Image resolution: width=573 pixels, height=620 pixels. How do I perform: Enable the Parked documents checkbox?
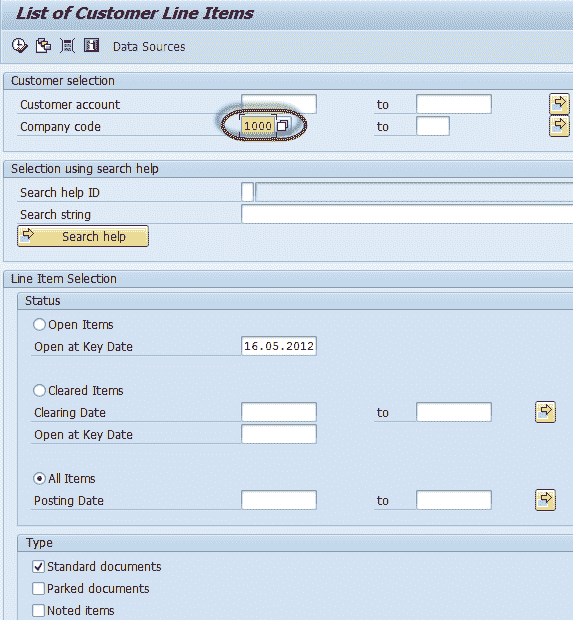(x=38, y=588)
